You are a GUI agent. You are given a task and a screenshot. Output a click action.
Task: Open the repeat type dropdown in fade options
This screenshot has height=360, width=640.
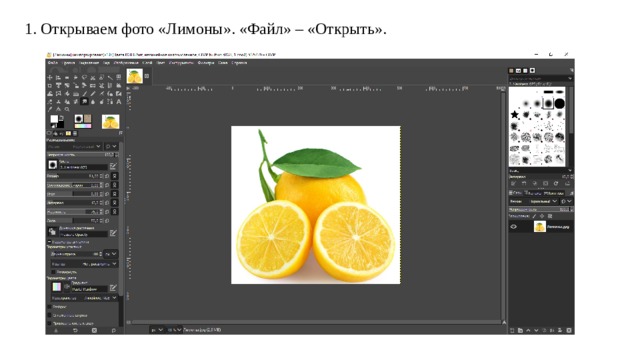pos(85,264)
